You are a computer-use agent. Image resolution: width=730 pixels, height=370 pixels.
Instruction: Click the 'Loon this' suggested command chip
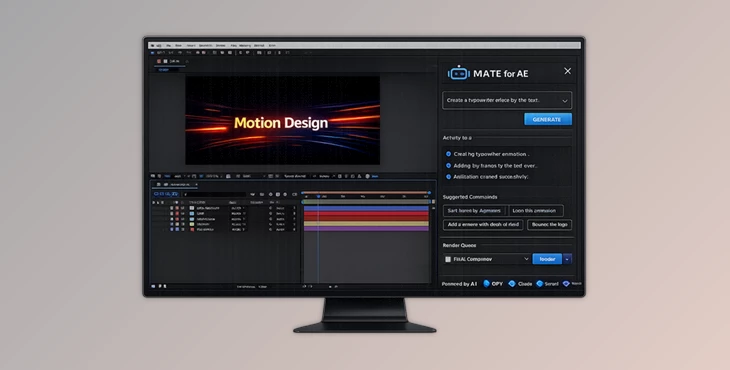[536, 210]
